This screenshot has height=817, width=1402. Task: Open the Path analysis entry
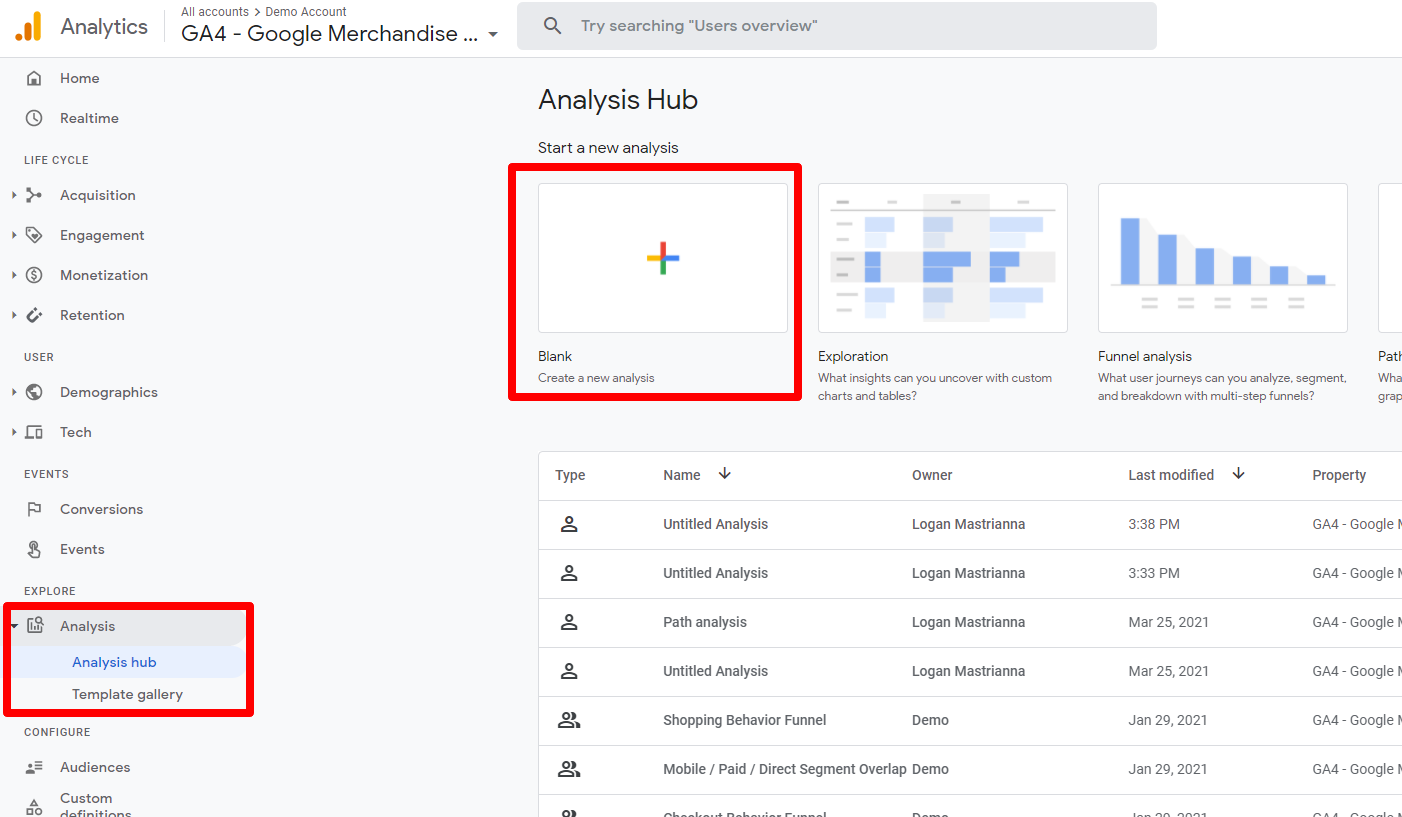(705, 622)
